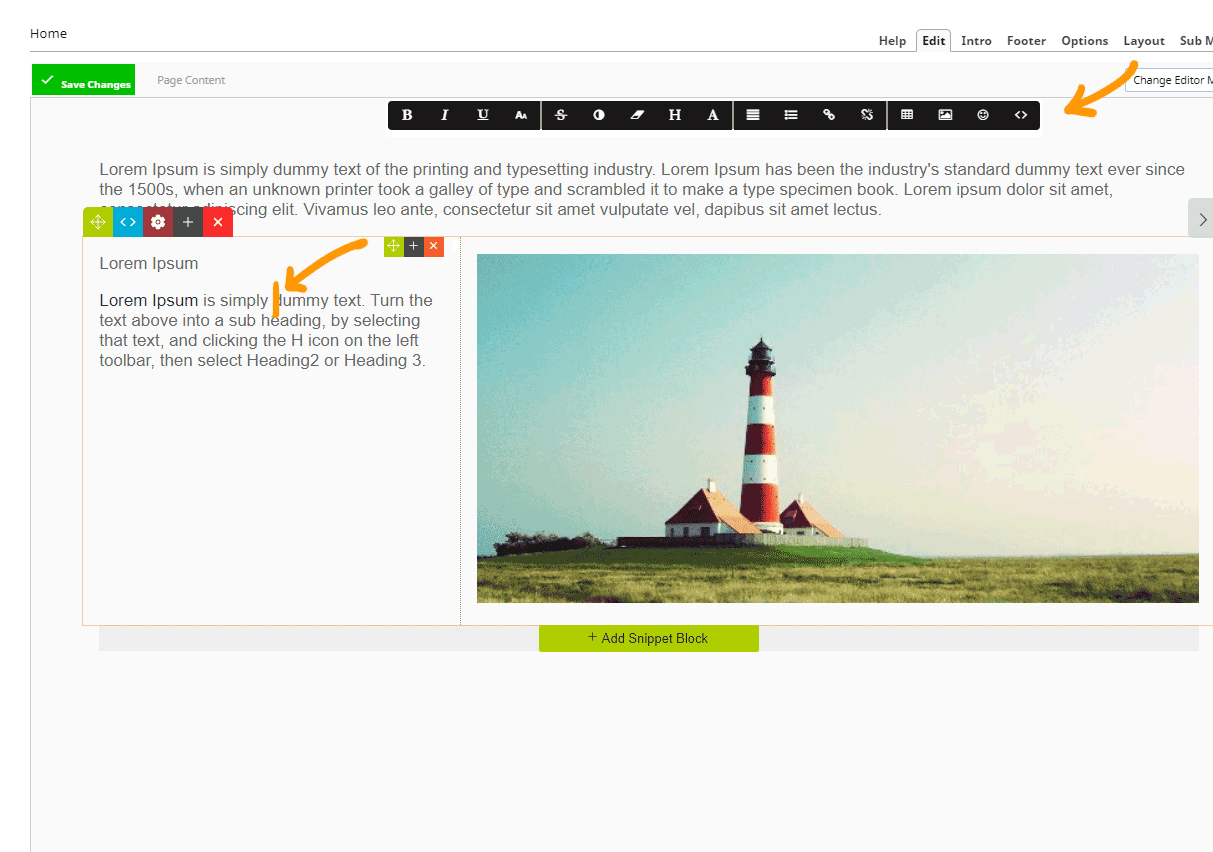Insert a table using the grid icon
This screenshot has height=852, width=1213.
coord(907,115)
